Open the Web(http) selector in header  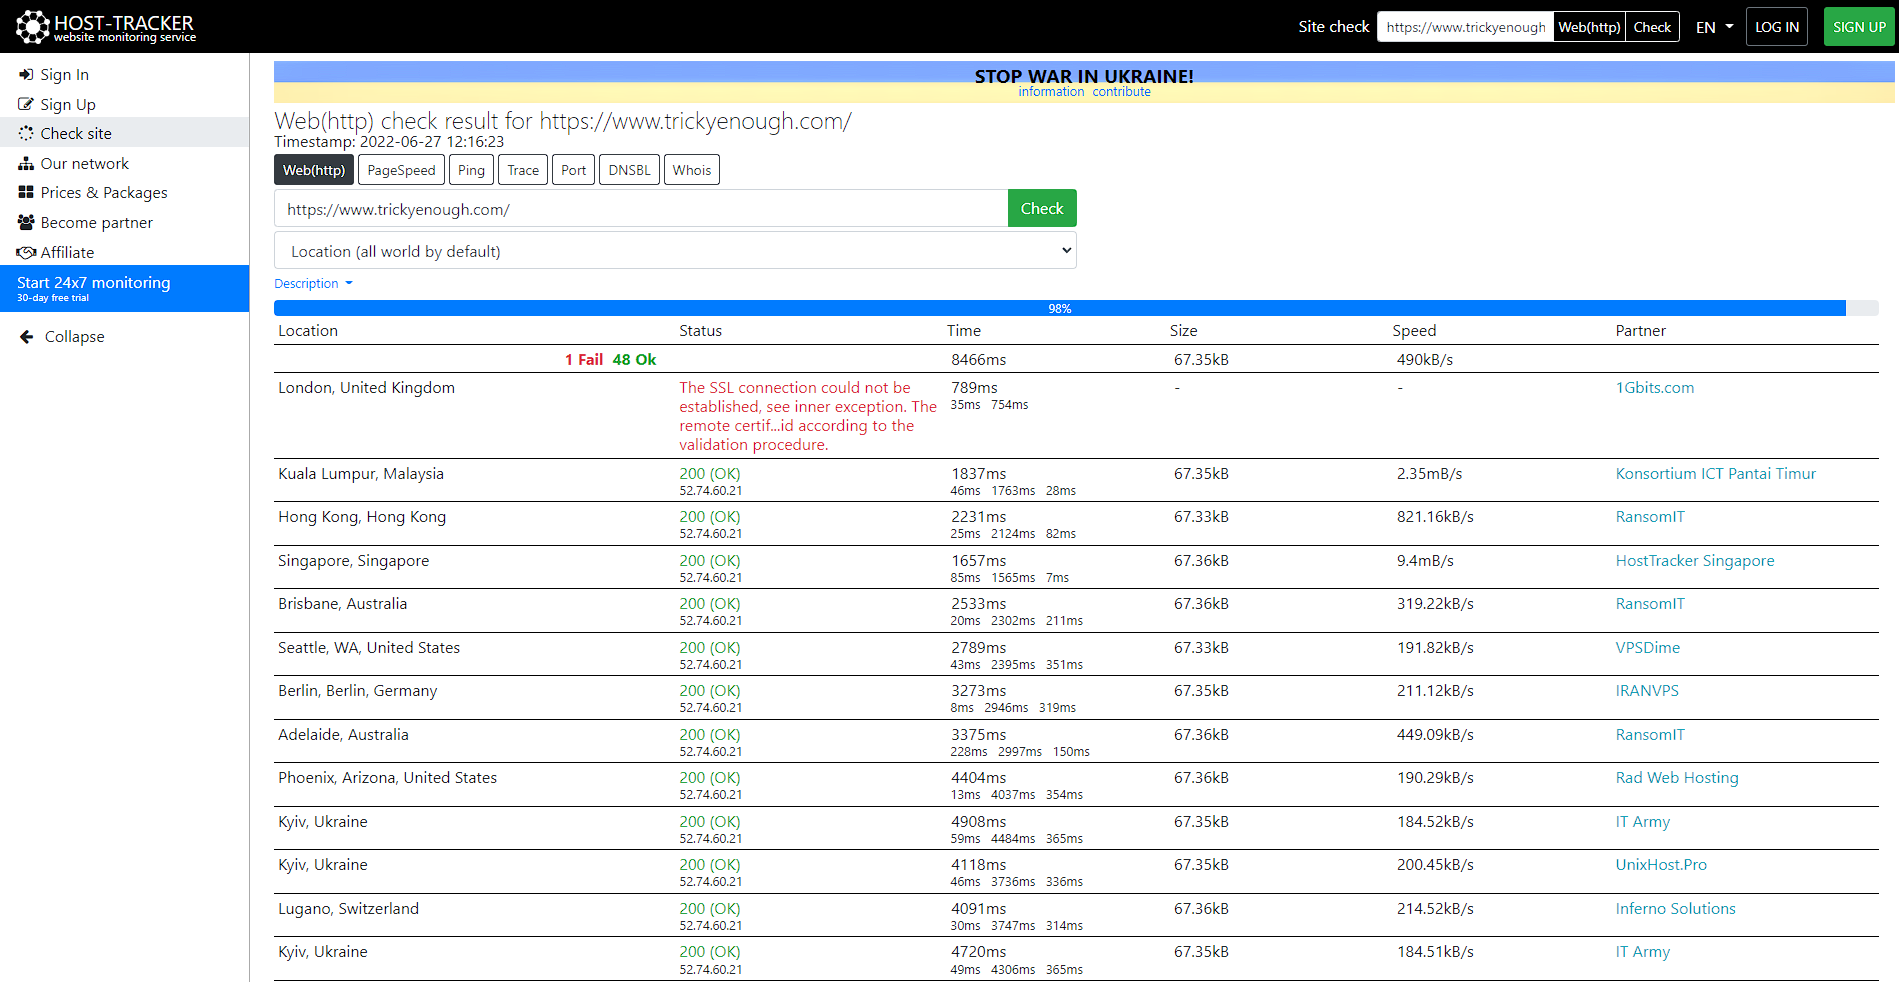[x=1589, y=27]
